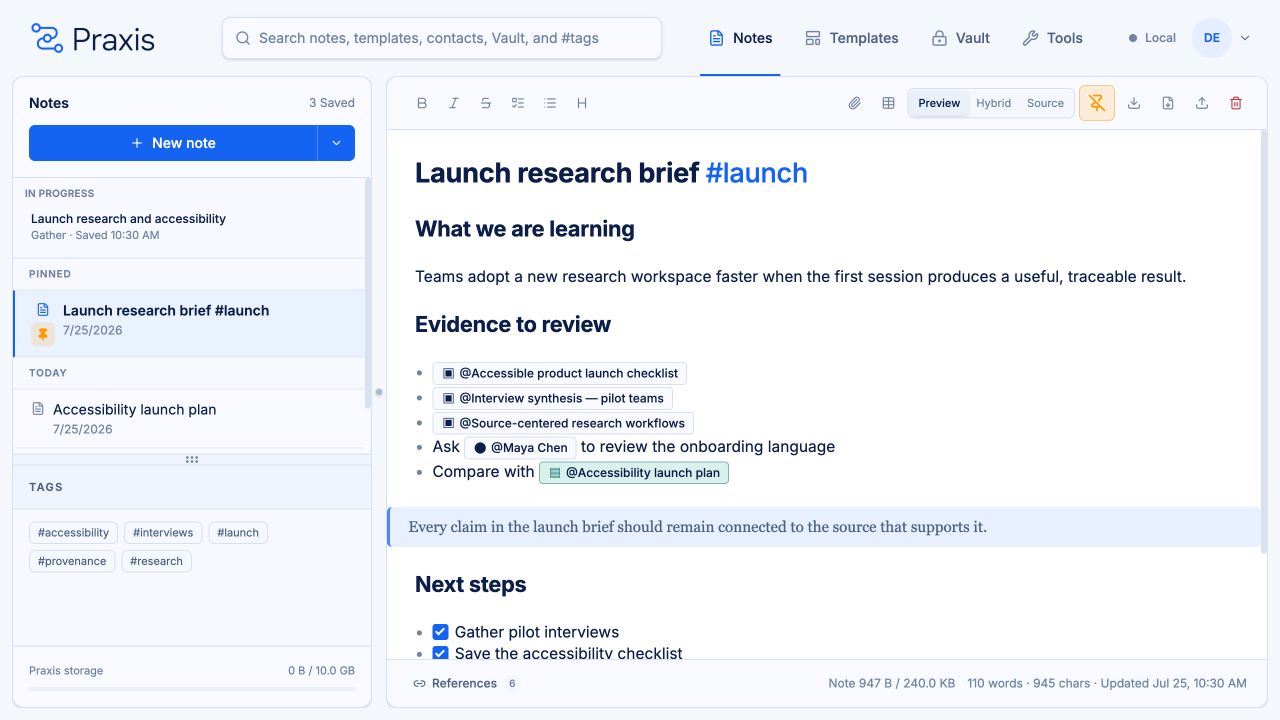Click the Local status indicator
The width and height of the screenshot is (1280, 720).
pyautogui.click(x=1152, y=38)
